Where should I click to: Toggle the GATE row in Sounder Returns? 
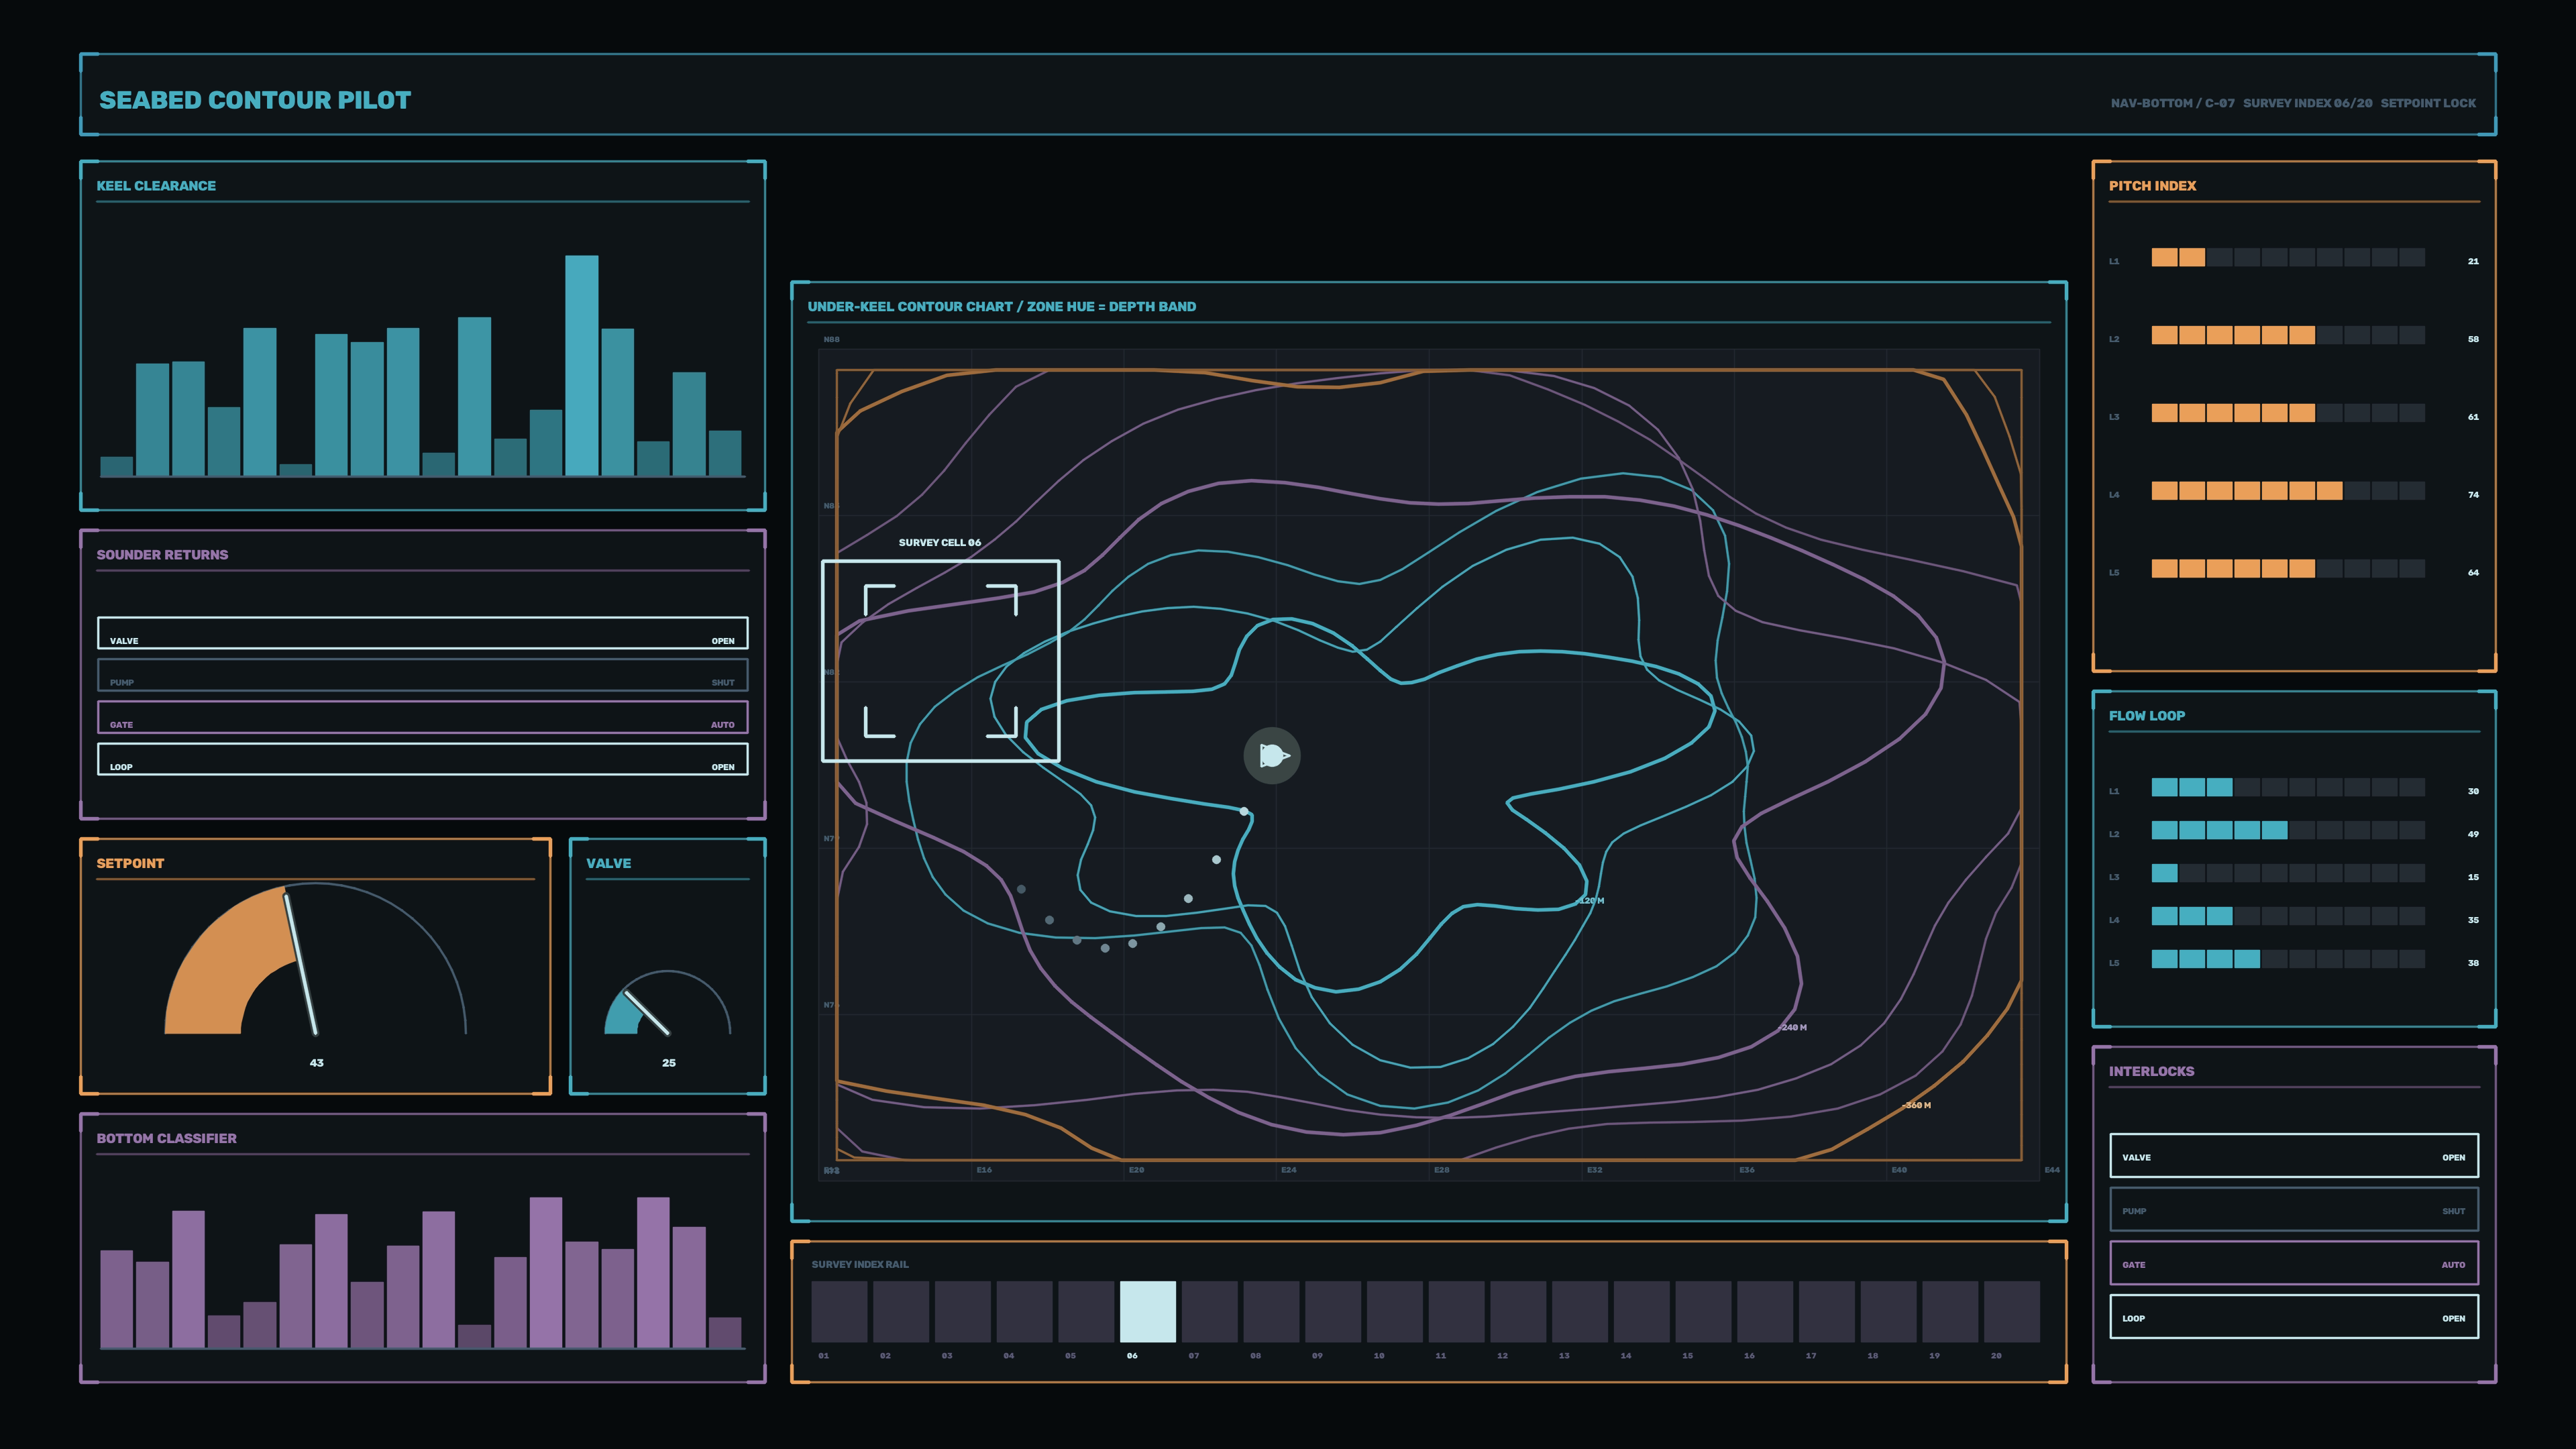pyautogui.click(x=422, y=717)
